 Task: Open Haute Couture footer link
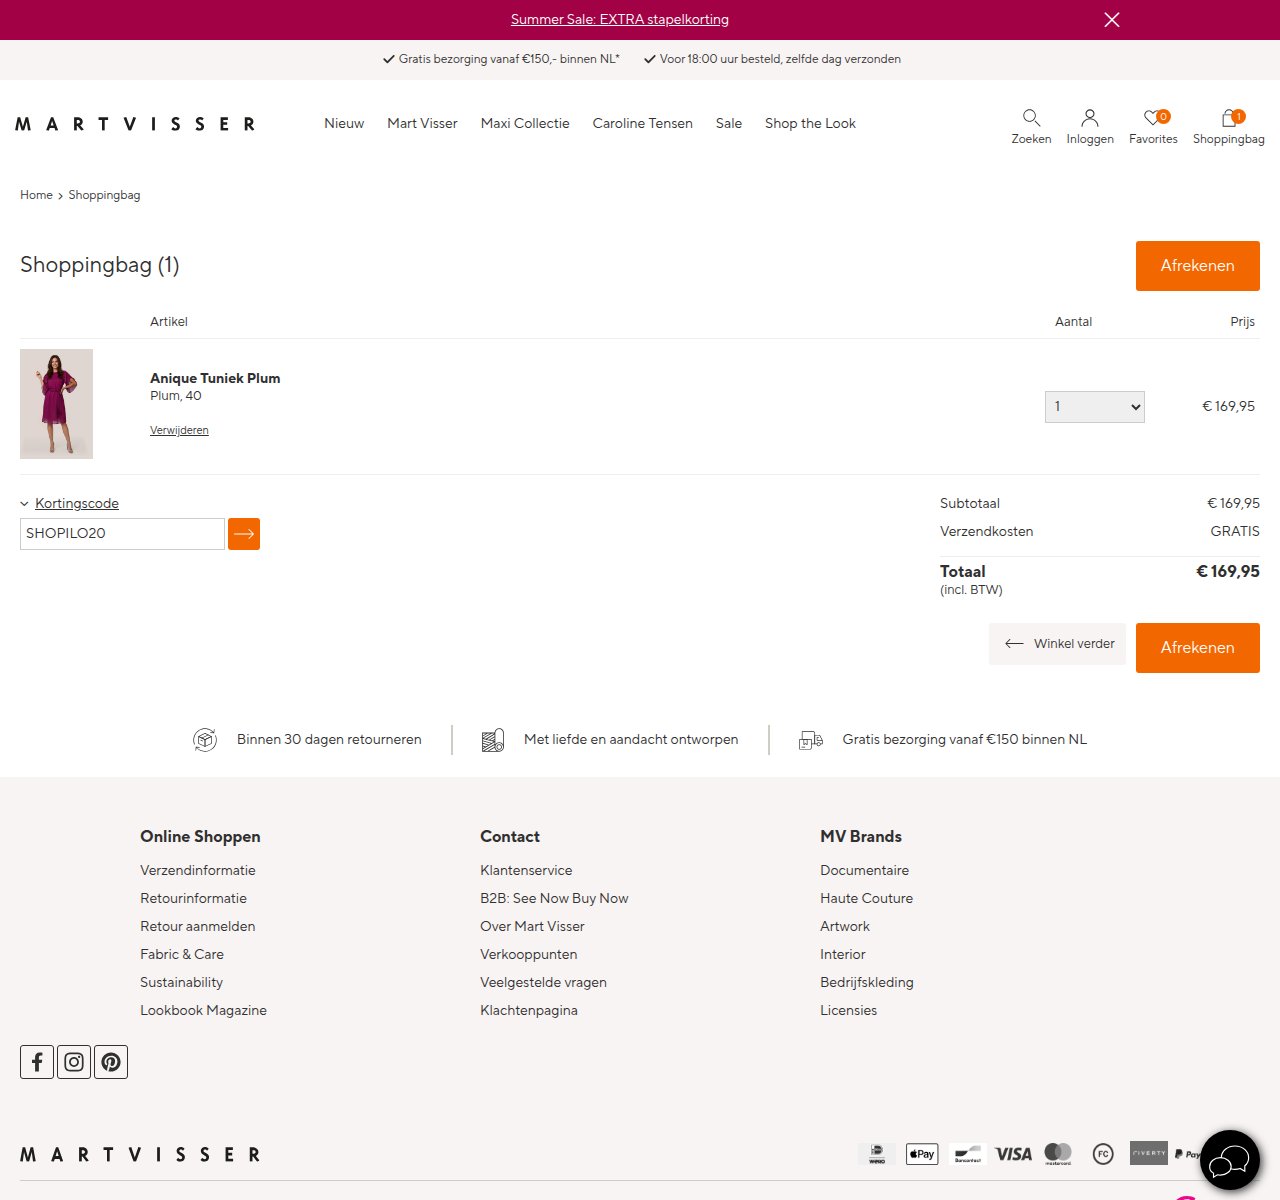tap(866, 898)
